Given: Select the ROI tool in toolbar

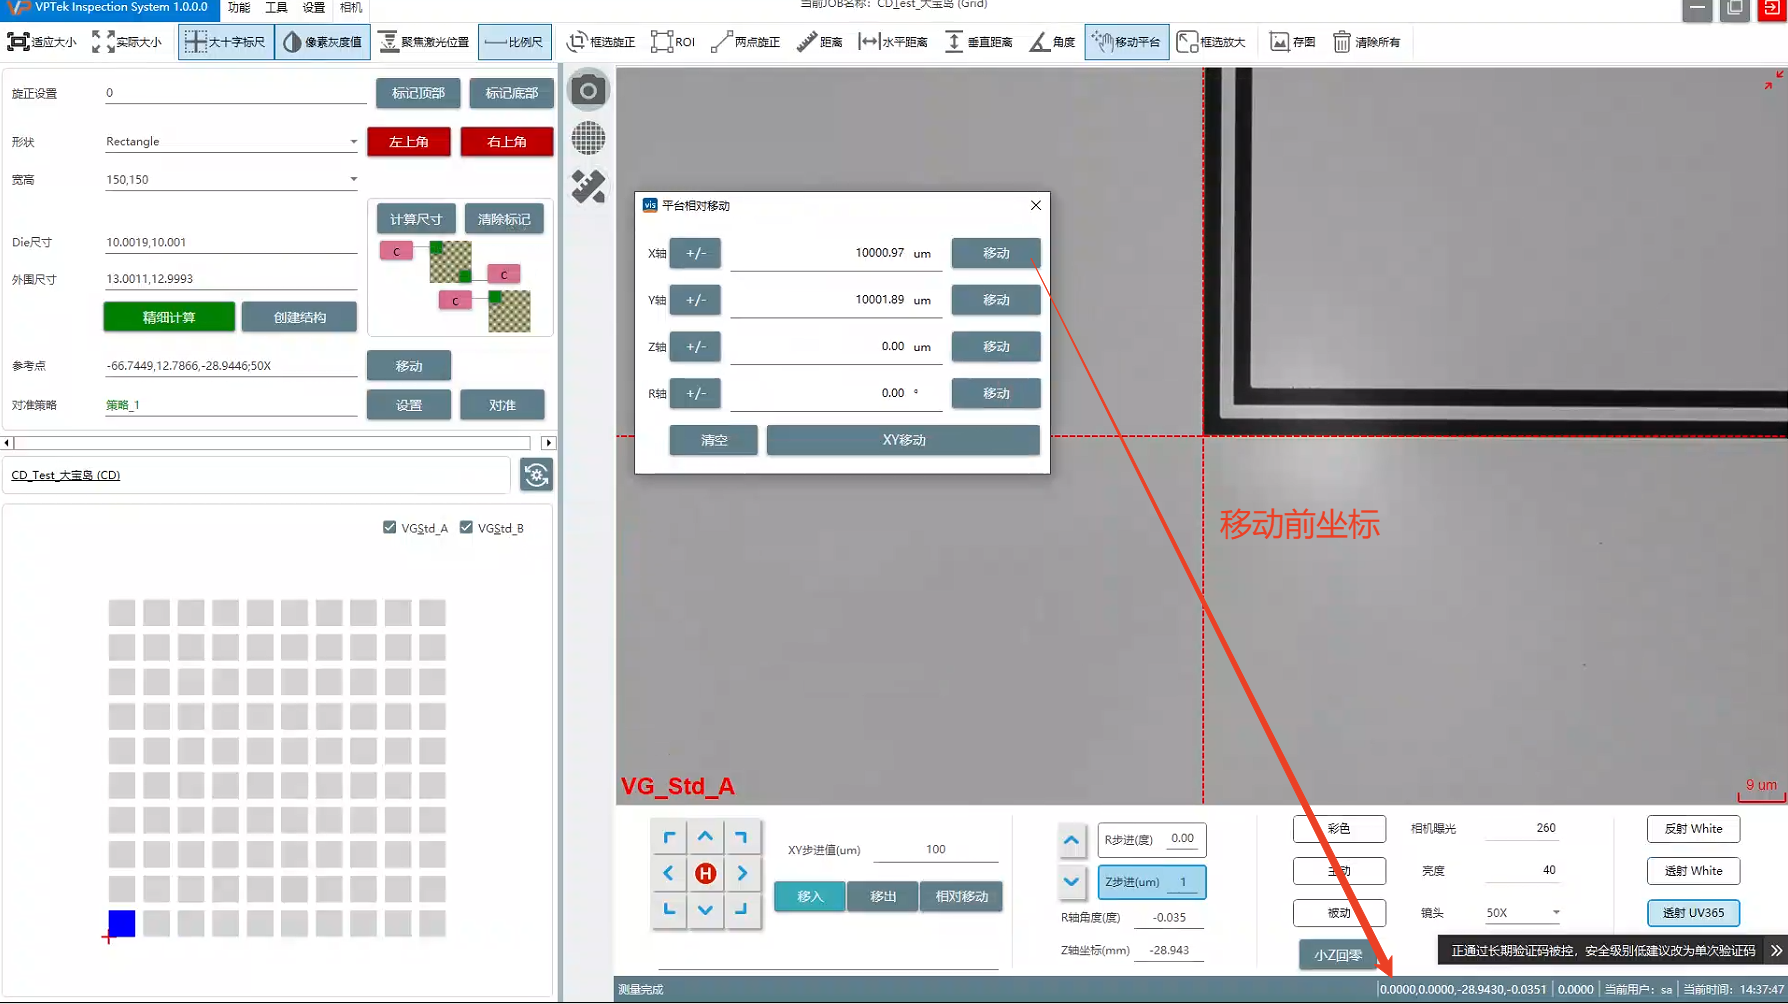Looking at the screenshot, I should coord(673,42).
